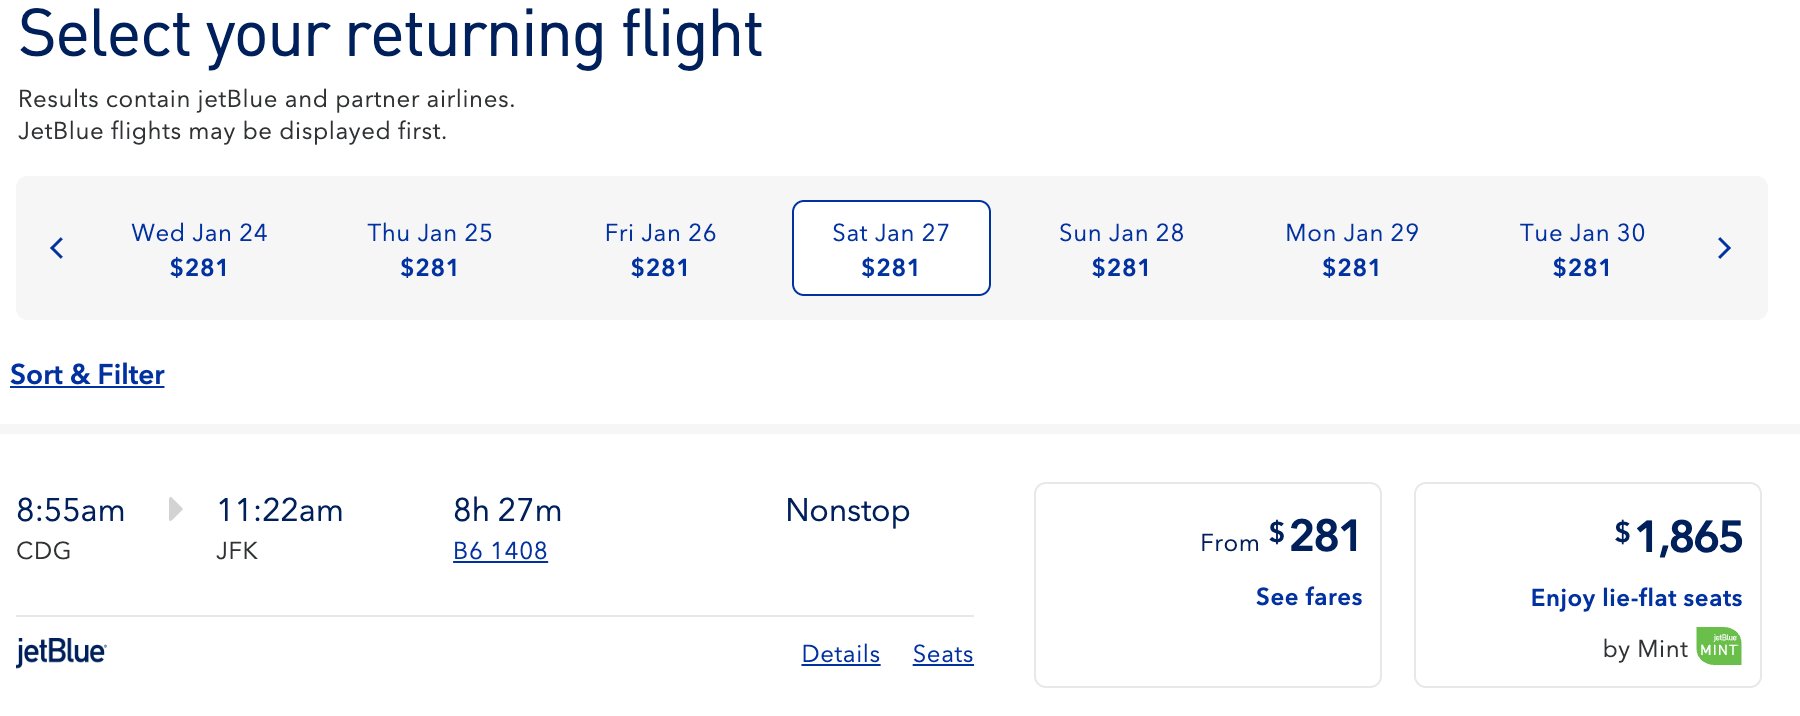Pick Mon Jan 29 return date
1800x716 pixels.
(1352, 249)
